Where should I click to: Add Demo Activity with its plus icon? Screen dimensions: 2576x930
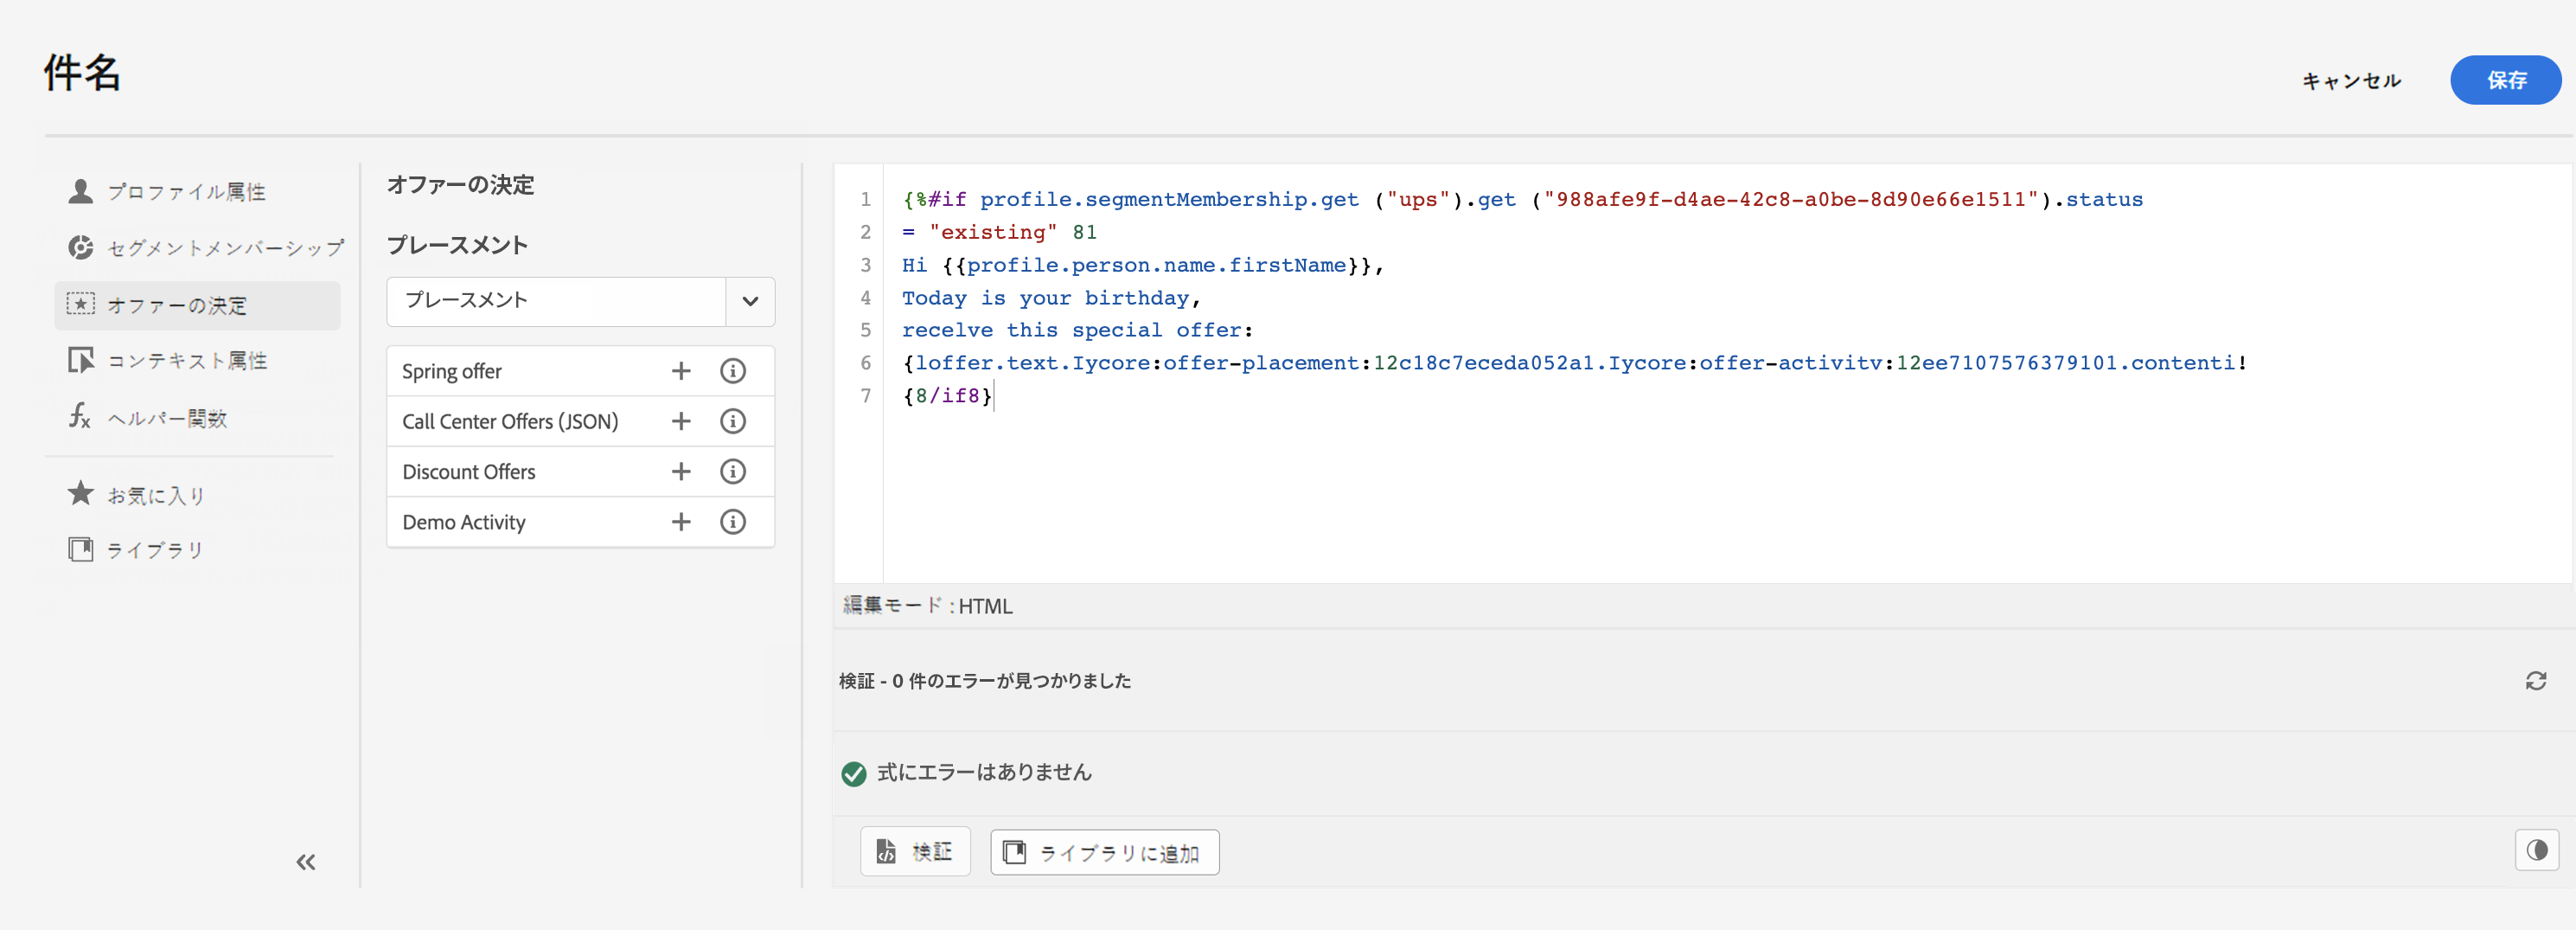[x=681, y=522]
